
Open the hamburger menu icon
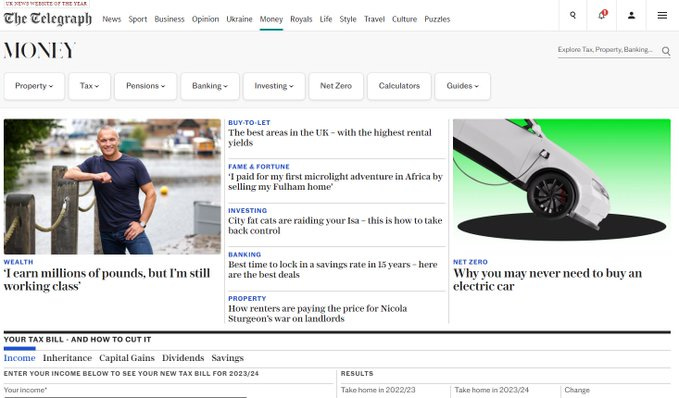click(662, 16)
